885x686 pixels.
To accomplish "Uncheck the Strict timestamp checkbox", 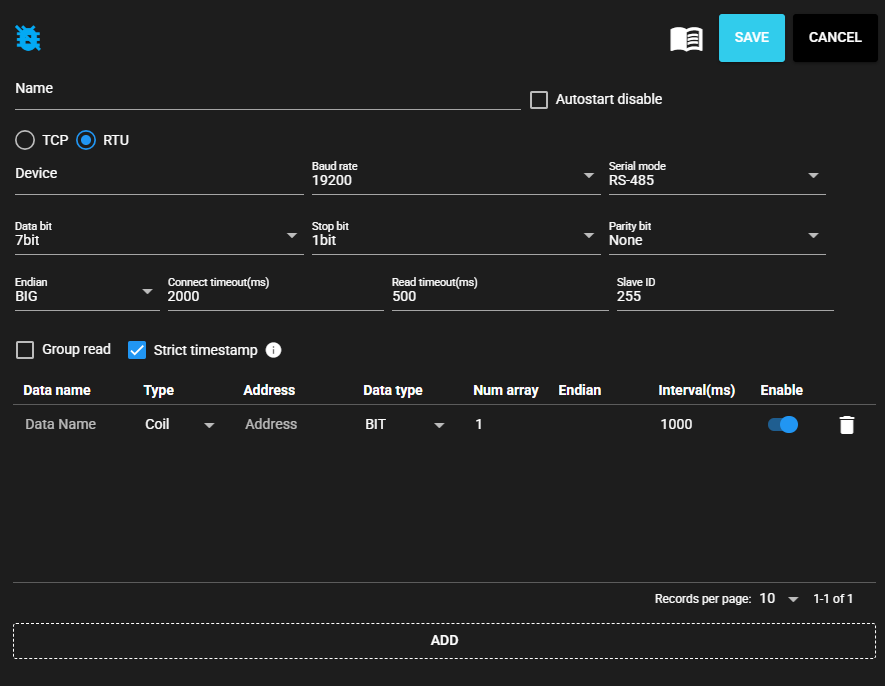I will 137,350.
